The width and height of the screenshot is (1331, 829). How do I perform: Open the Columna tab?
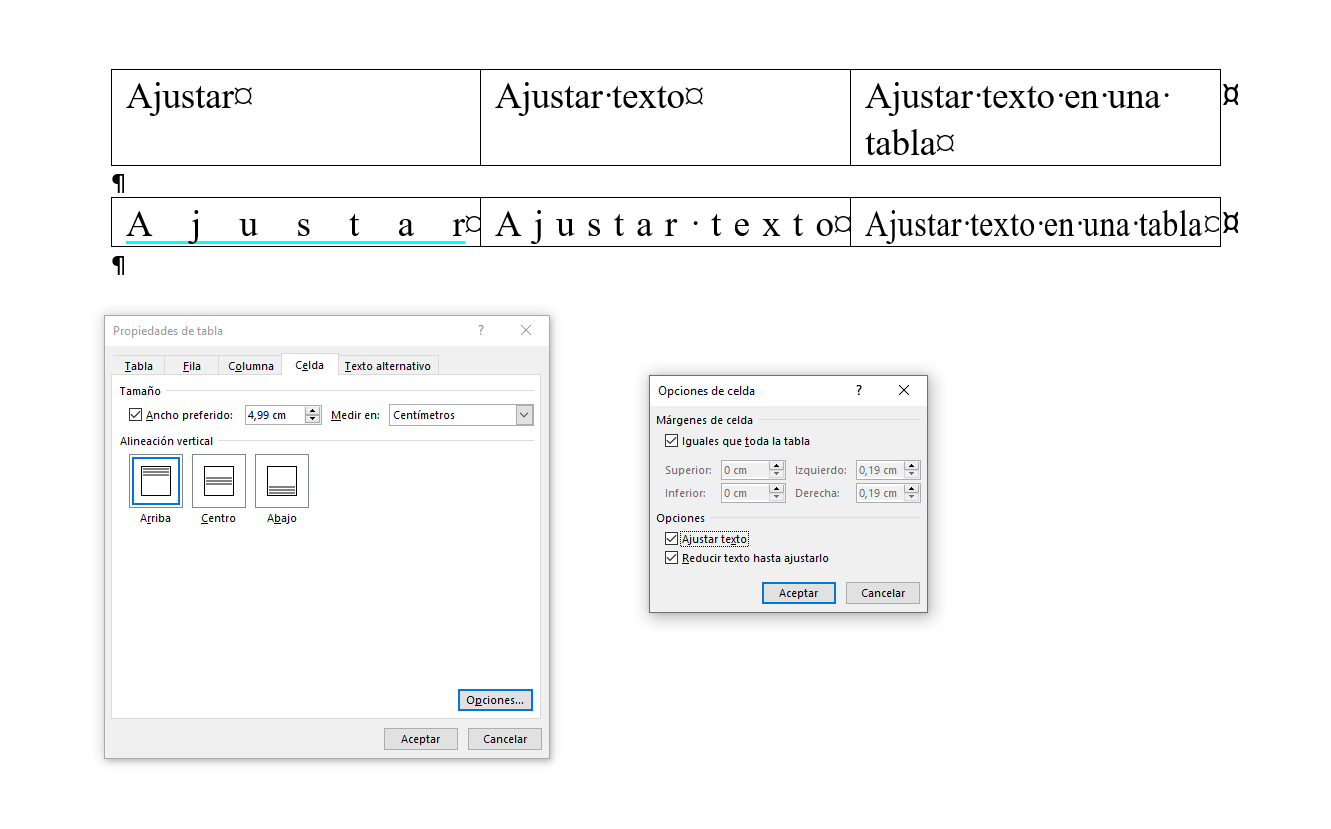251,366
